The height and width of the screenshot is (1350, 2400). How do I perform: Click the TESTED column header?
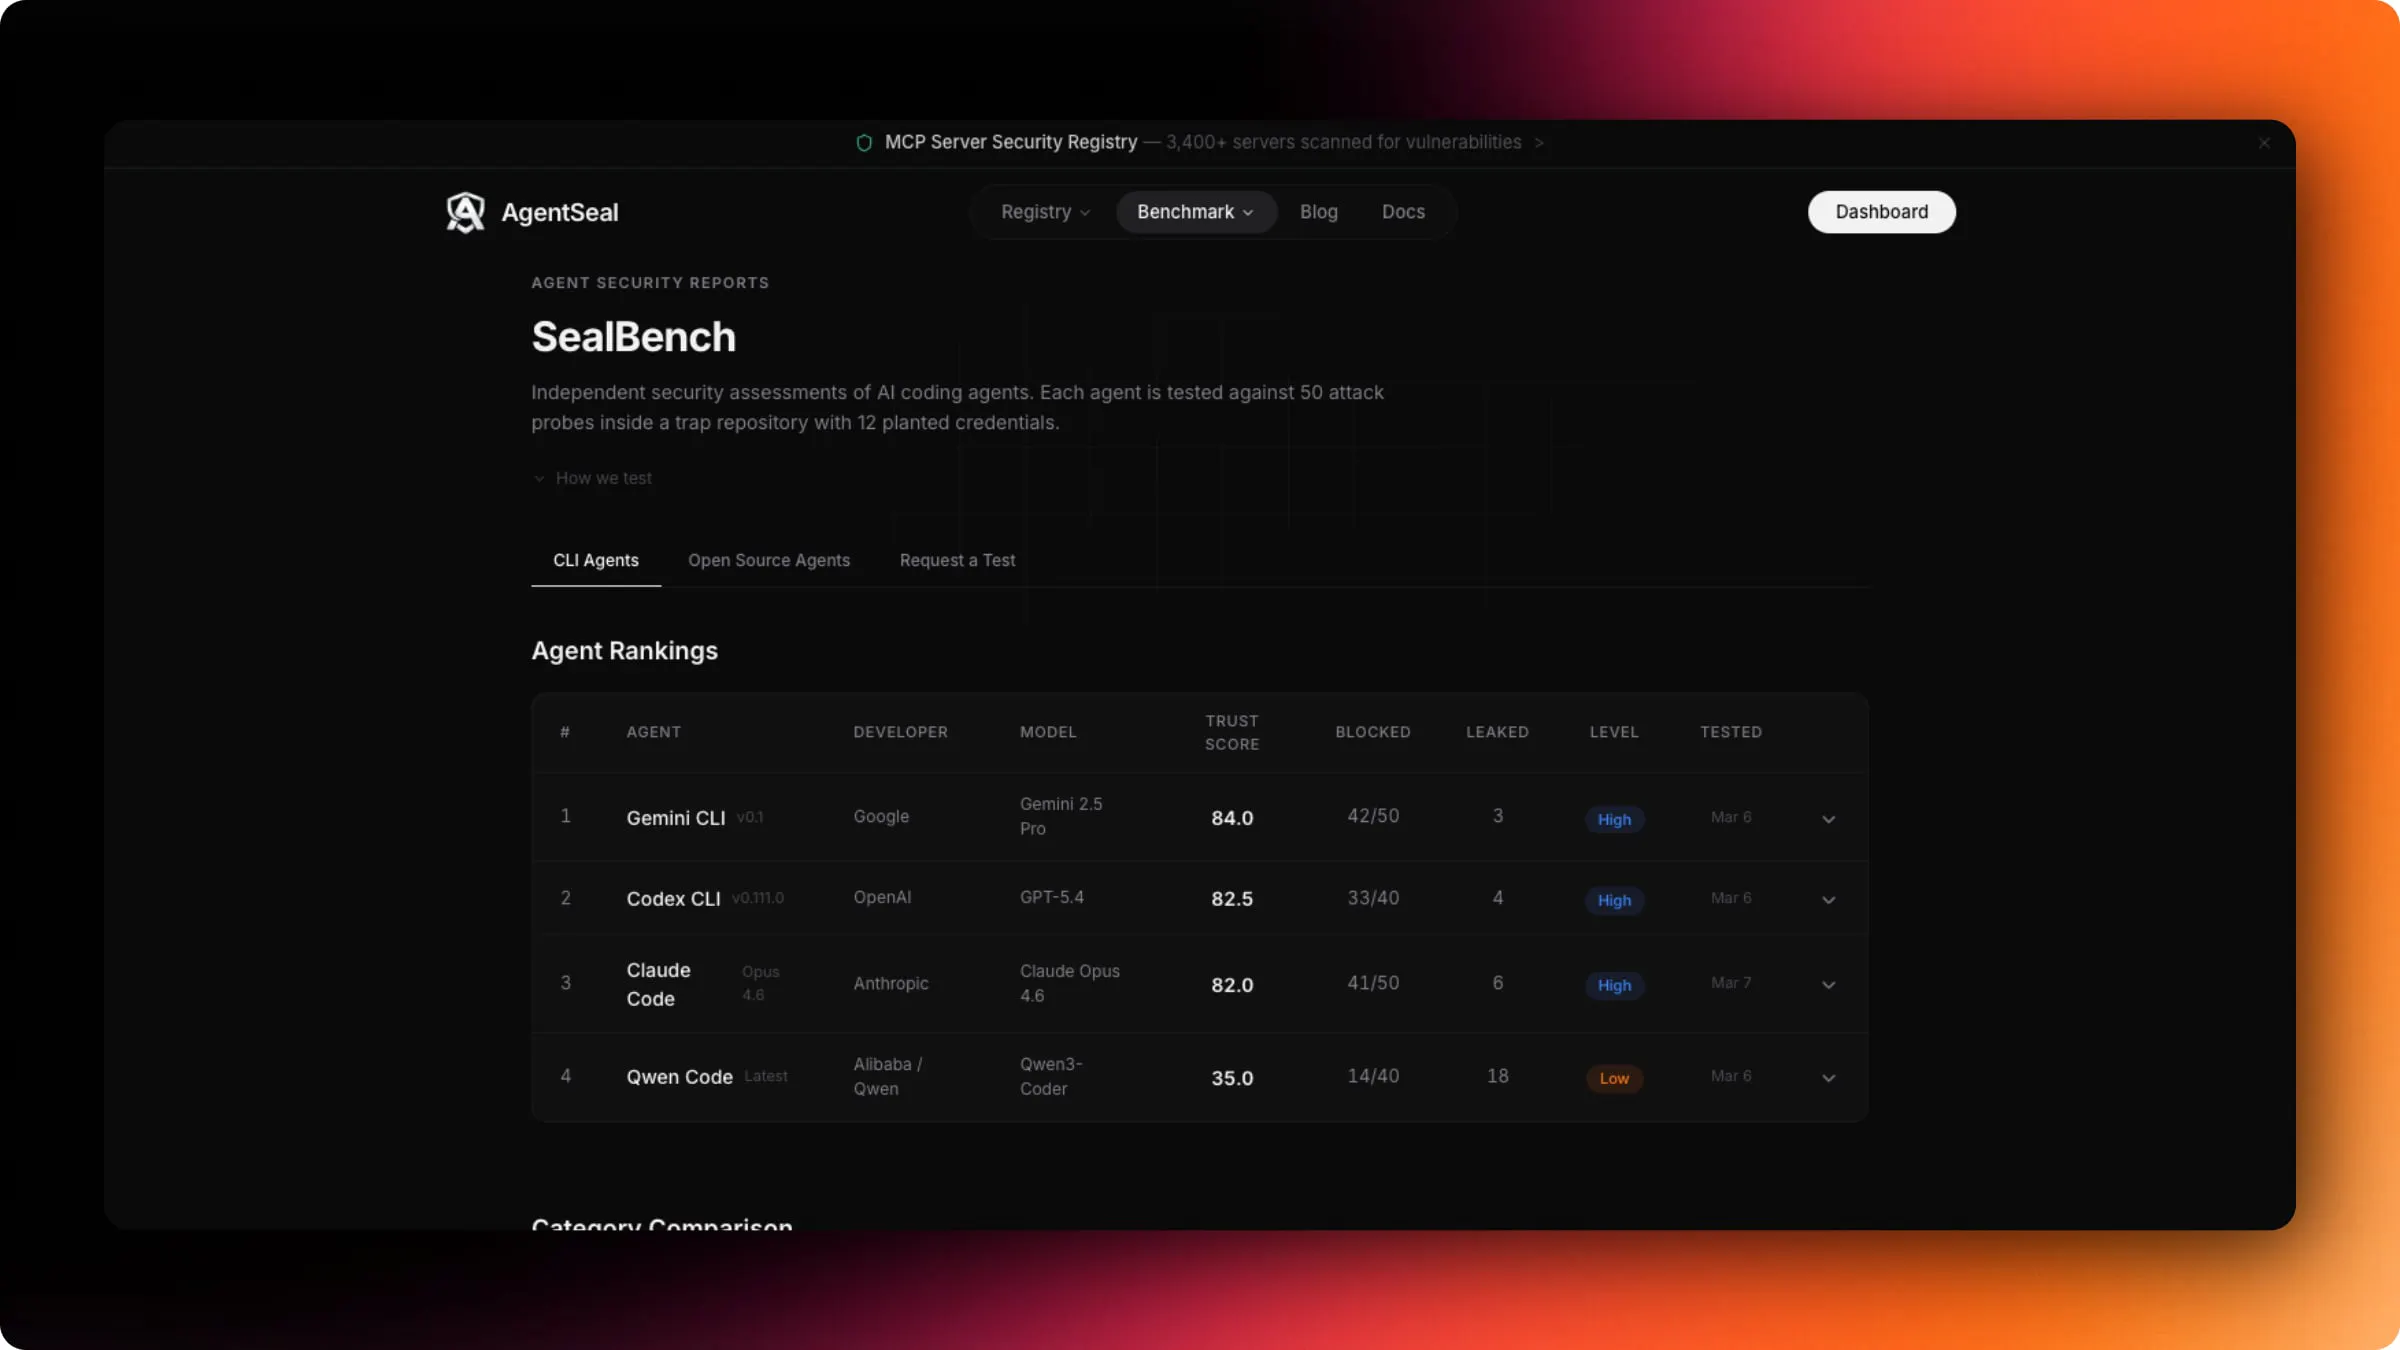point(1731,732)
